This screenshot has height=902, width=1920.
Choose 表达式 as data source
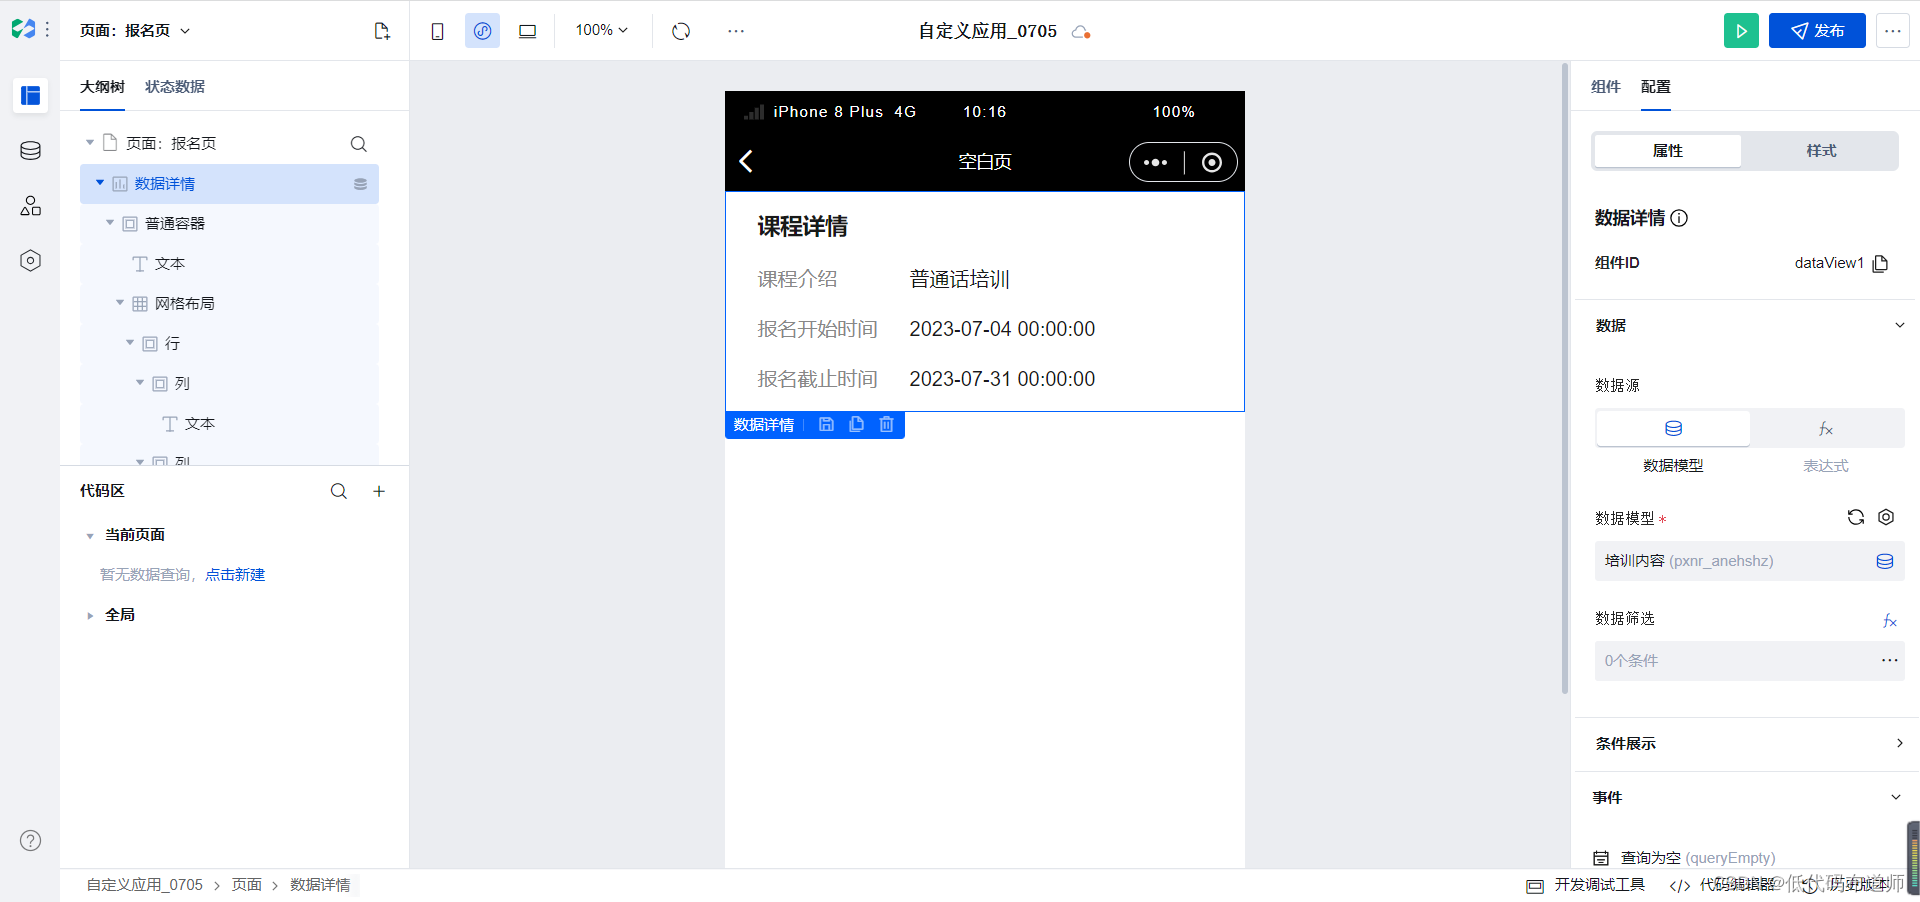(1826, 429)
